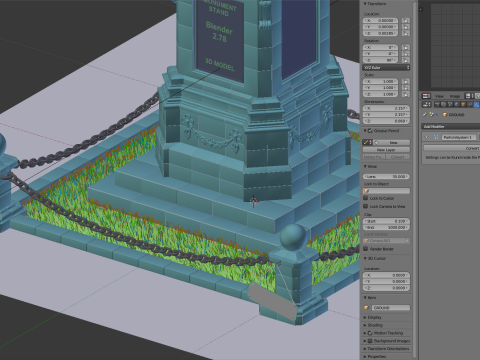The height and width of the screenshot is (360, 480).
Task: Open the Object properties tab icon
Action: 463,104
